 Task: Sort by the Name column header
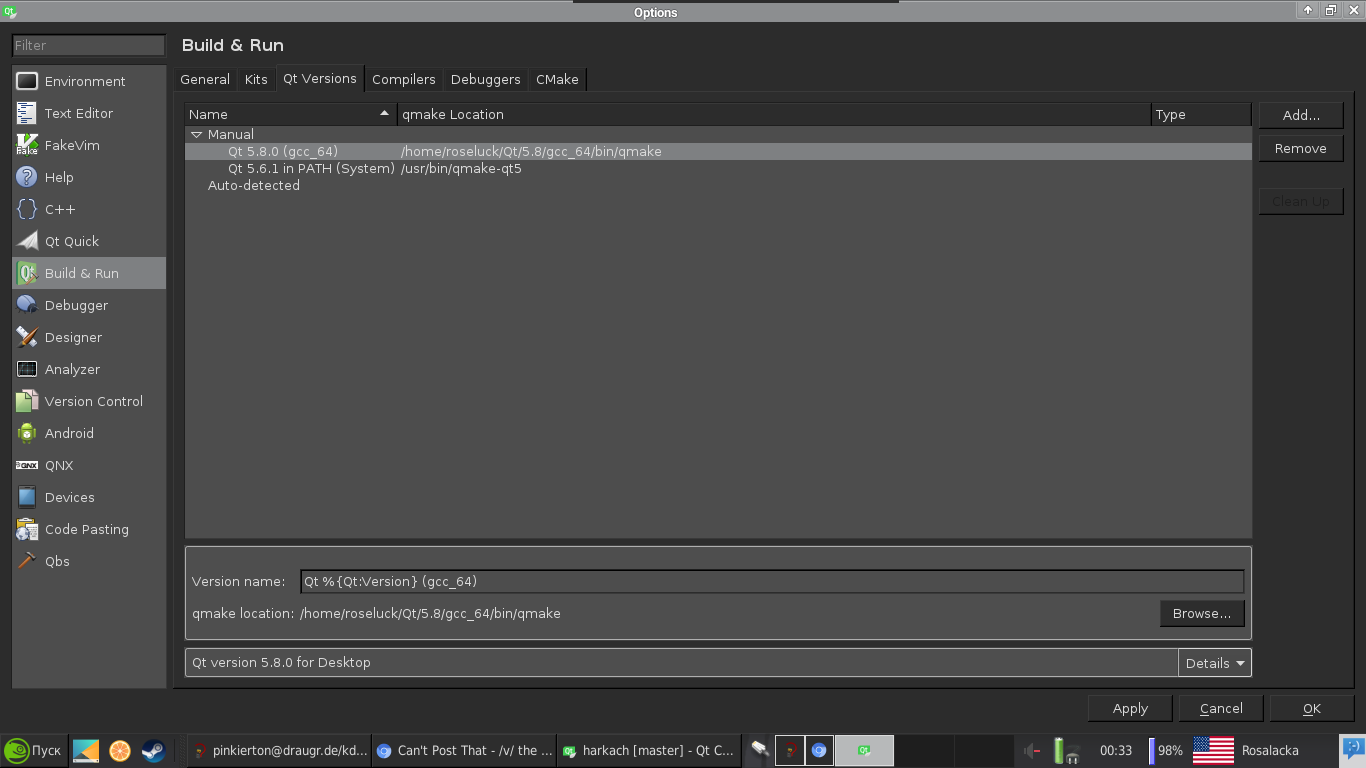pyautogui.click(x=290, y=114)
